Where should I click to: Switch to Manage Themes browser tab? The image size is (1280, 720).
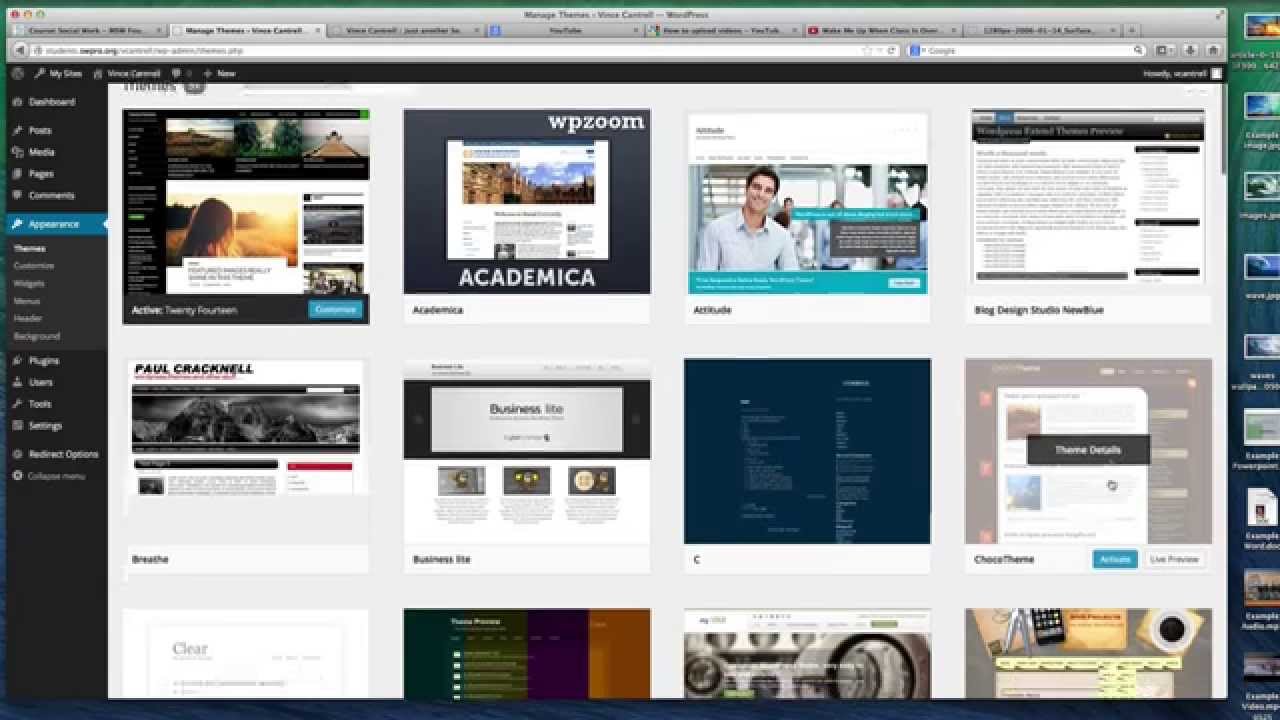(247, 31)
